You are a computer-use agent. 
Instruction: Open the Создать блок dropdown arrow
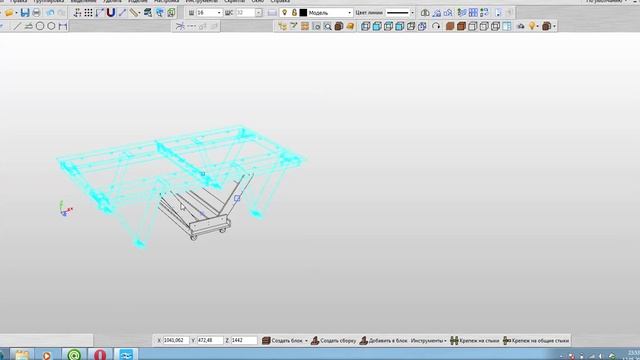(x=306, y=340)
